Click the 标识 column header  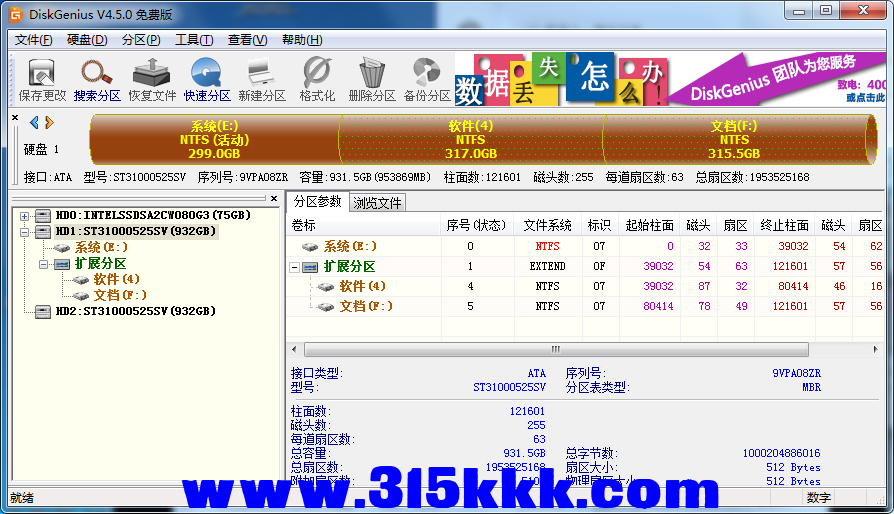point(599,226)
